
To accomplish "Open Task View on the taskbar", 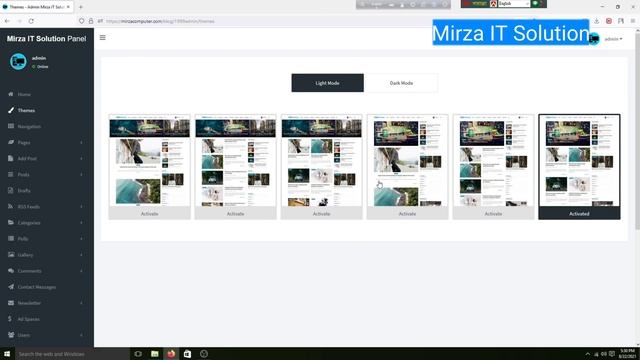I will tap(138, 354).
